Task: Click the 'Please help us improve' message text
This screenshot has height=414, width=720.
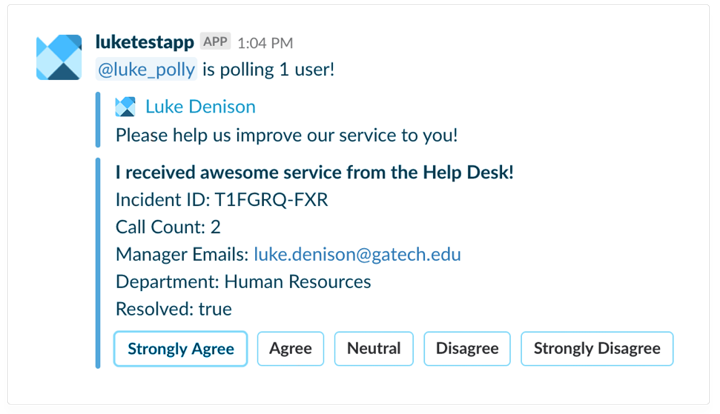Action: [287, 135]
